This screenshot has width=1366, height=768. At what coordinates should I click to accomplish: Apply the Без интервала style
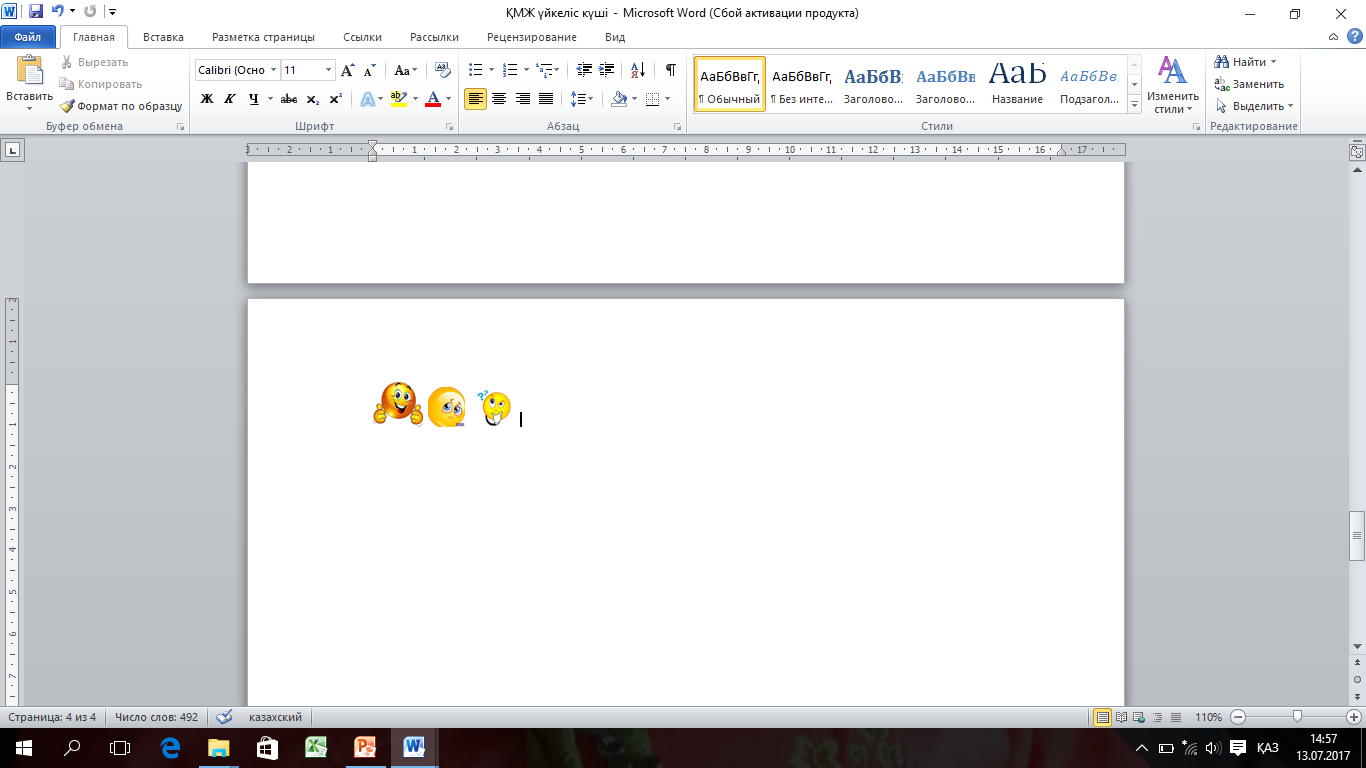pyautogui.click(x=802, y=84)
